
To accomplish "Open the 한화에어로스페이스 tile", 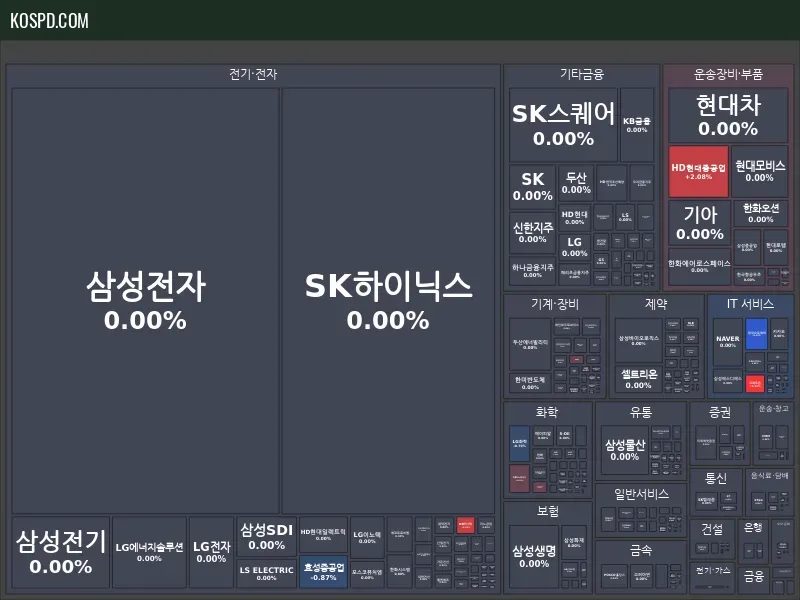I will click(699, 266).
